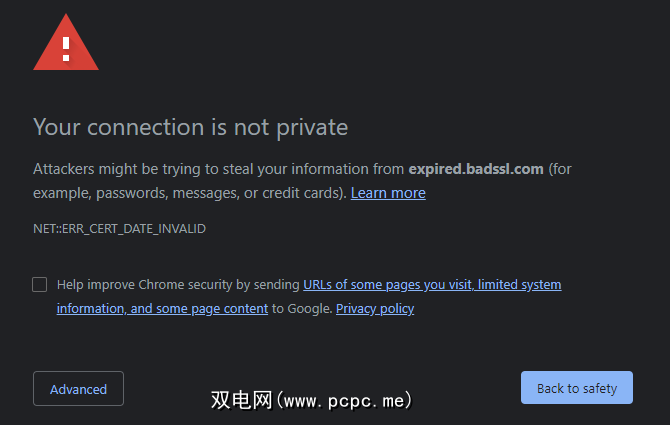Image resolution: width=670 pixels, height=425 pixels.
Task: Click the information, and some page content link line
Action: (x=162, y=309)
